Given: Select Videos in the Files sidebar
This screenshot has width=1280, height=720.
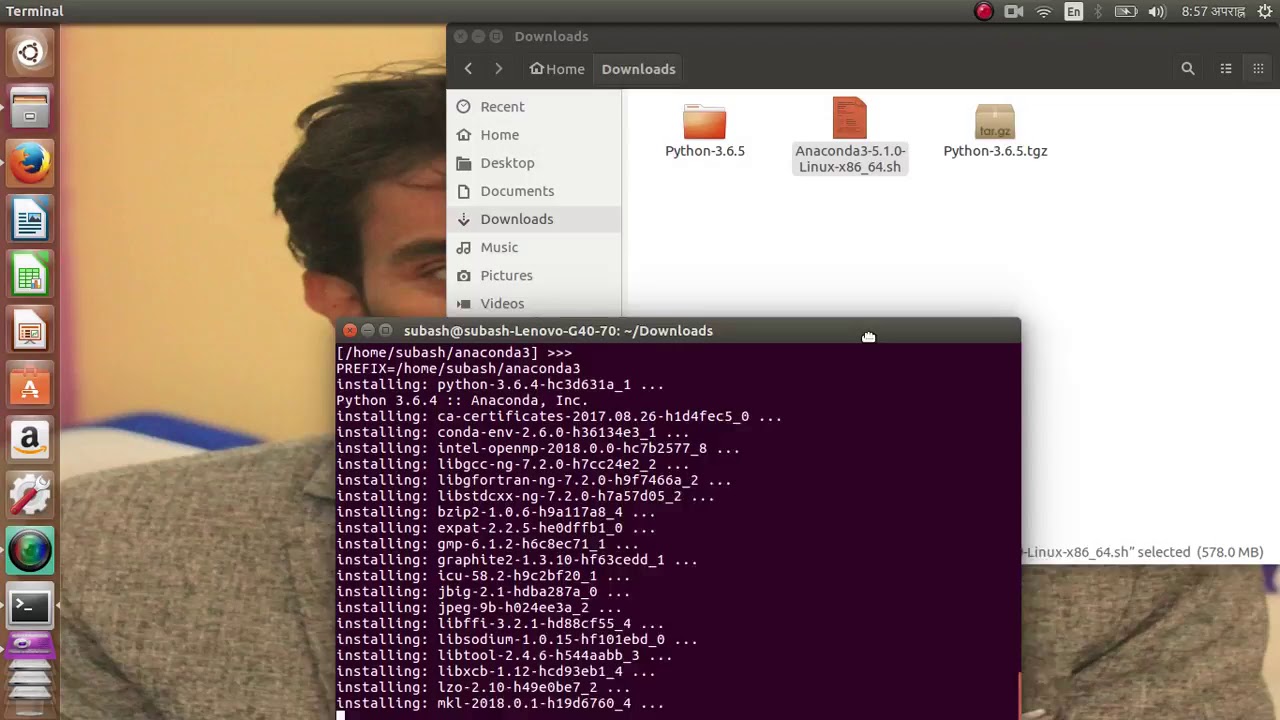Looking at the screenshot, I should click(534, 303).
